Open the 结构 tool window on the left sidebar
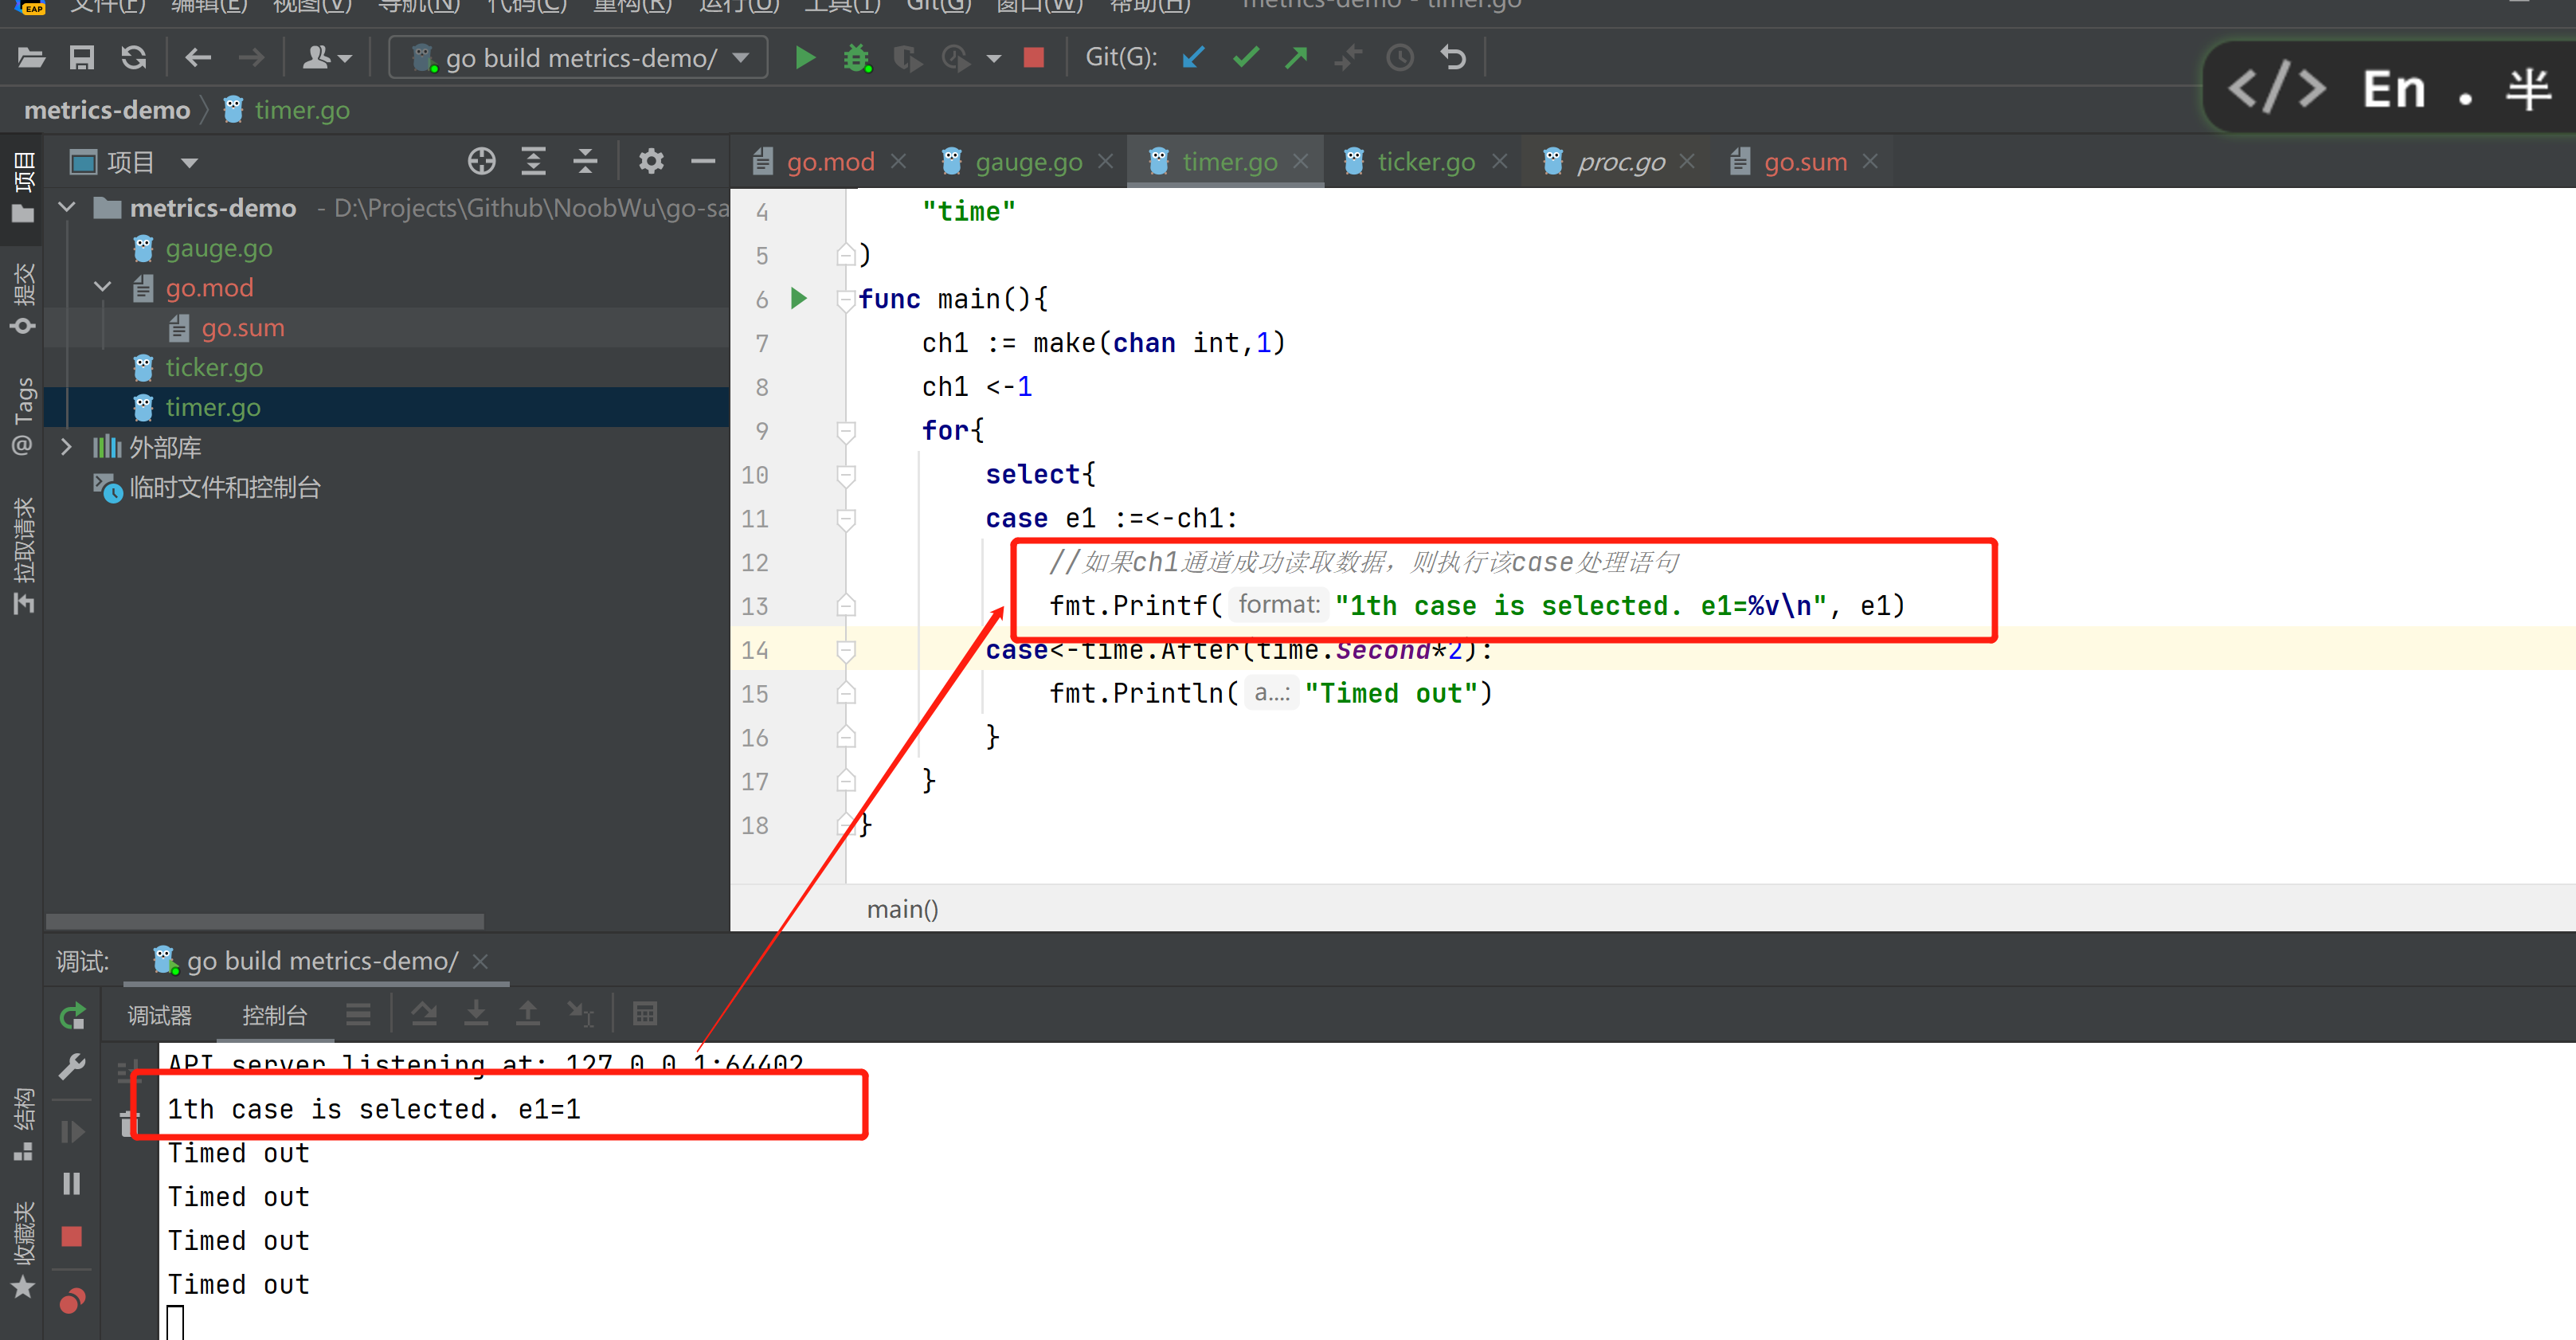Screen dimensions: 2576x1340 tap(22, 1124)
